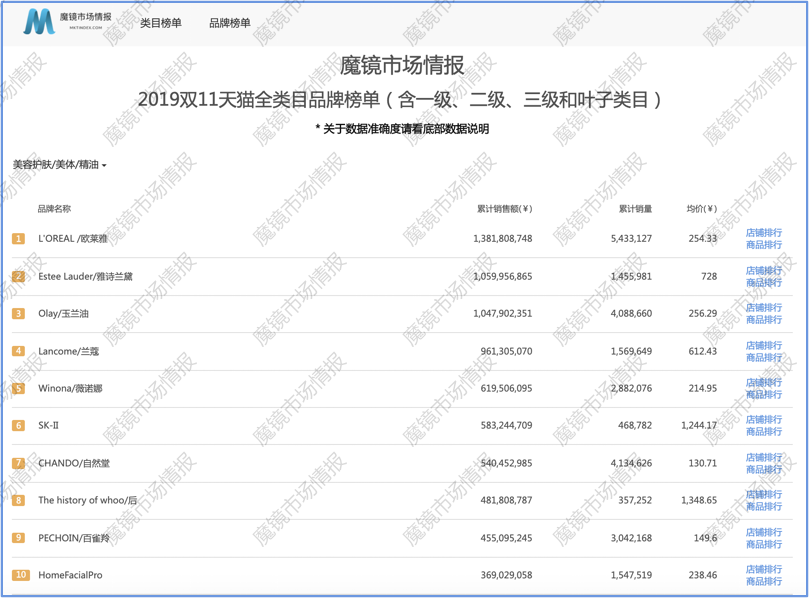View 商品排行 for PECHOIN/百雀羚
This screenshot has width=809, height=598.
pos(764,544)
